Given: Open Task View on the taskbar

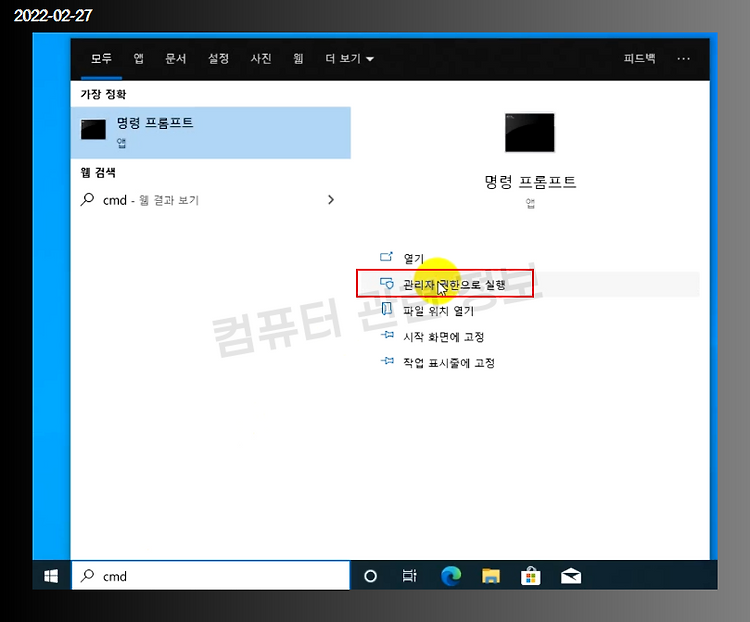Looking at the screenshot, I should click(x=410, y=576).
